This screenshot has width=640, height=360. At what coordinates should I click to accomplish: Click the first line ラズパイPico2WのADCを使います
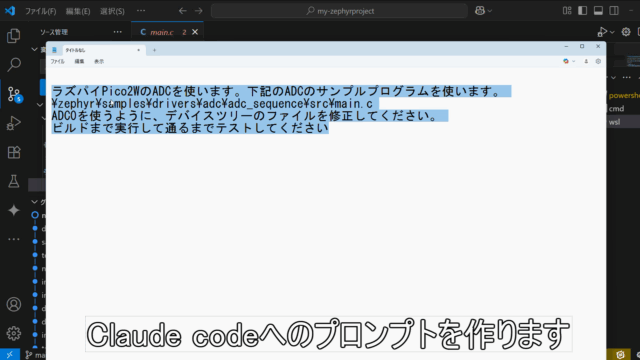277,91
